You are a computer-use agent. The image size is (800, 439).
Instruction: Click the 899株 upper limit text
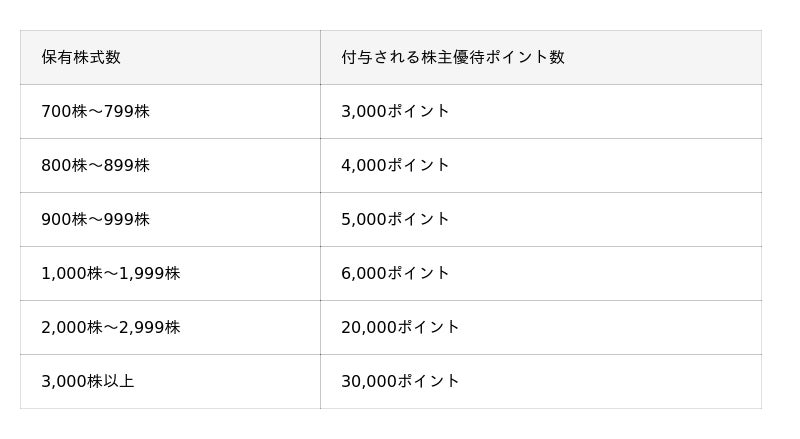(127, 165)
